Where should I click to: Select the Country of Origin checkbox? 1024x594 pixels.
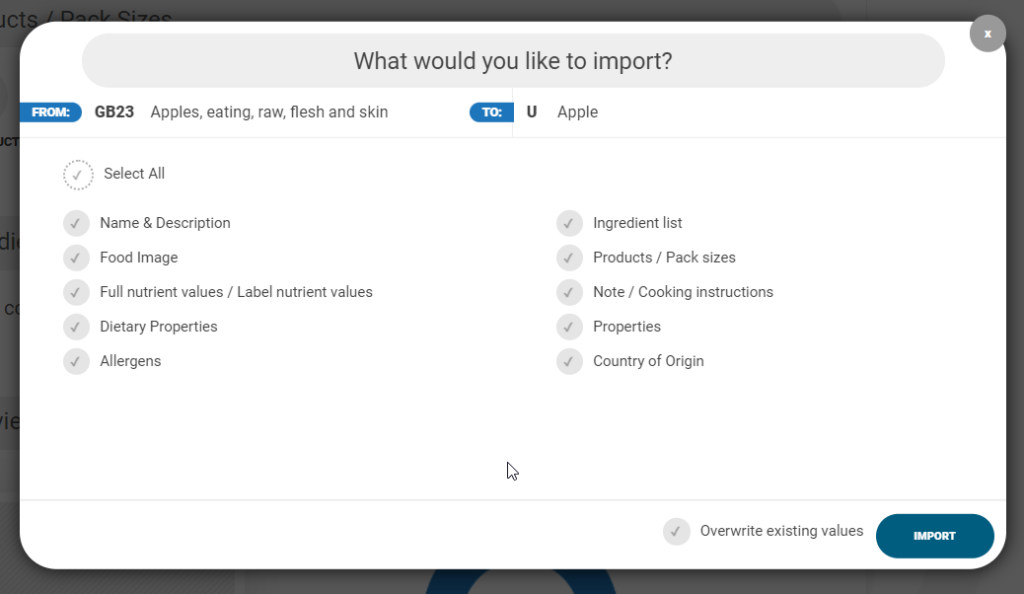point(570,361)
